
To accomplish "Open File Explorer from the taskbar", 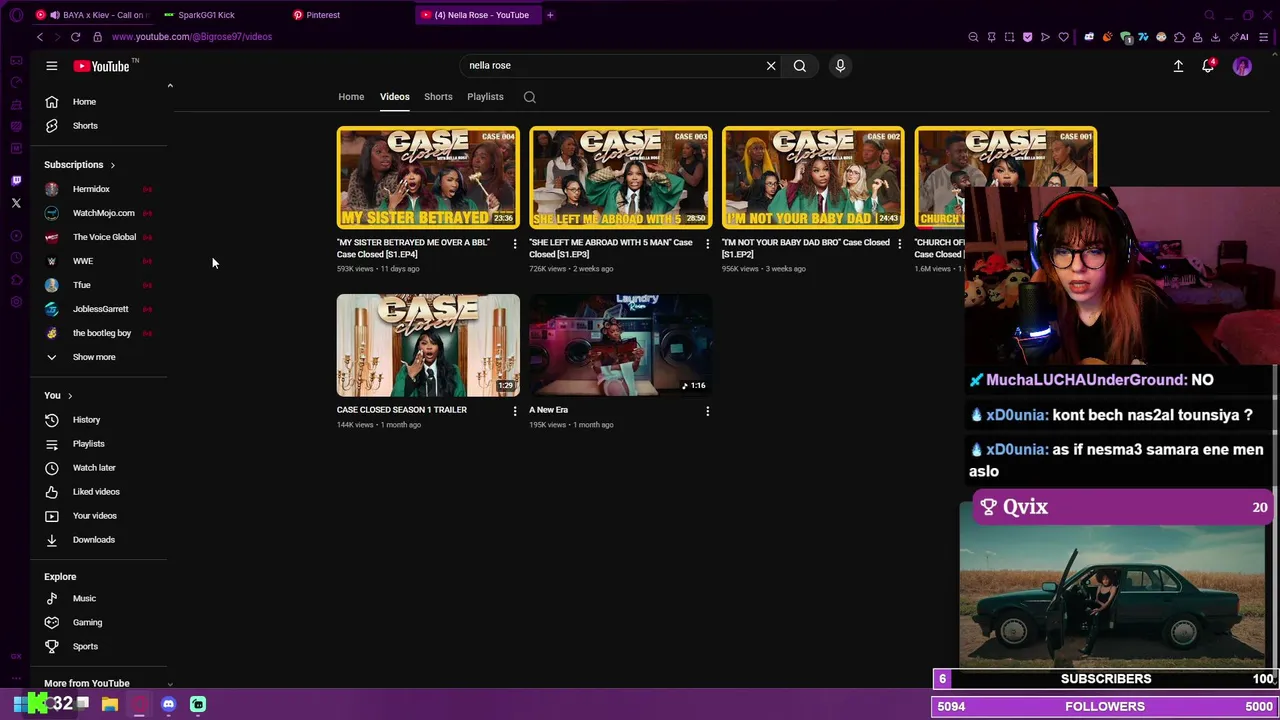I will [110, 704].
